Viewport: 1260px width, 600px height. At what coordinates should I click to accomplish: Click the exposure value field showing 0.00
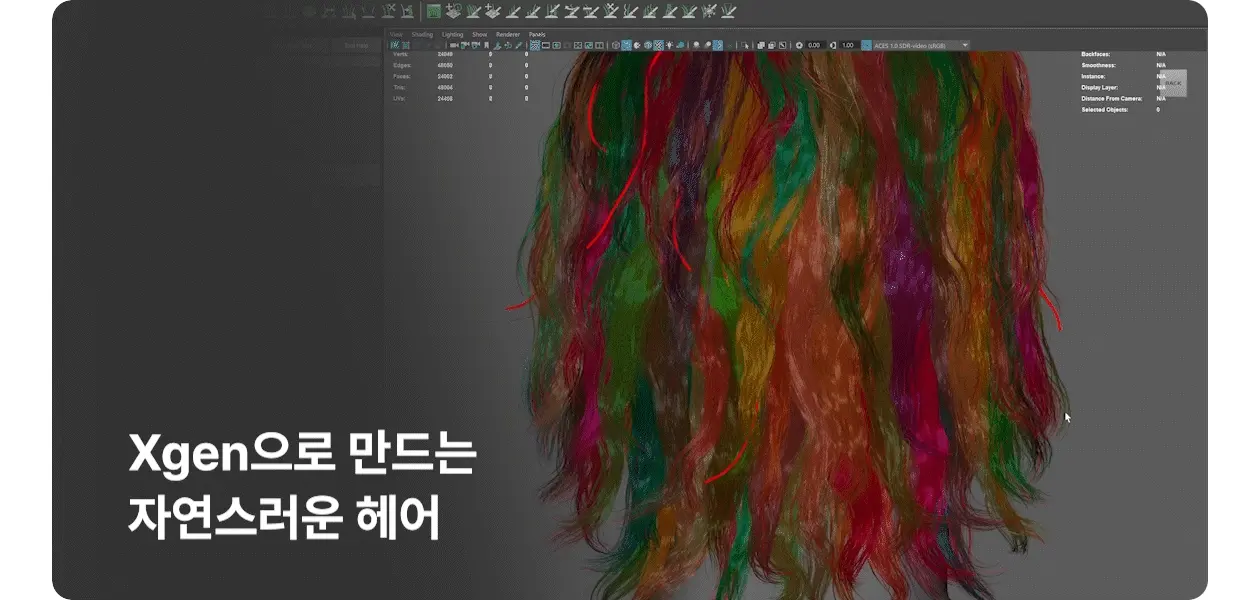point(814,46)
